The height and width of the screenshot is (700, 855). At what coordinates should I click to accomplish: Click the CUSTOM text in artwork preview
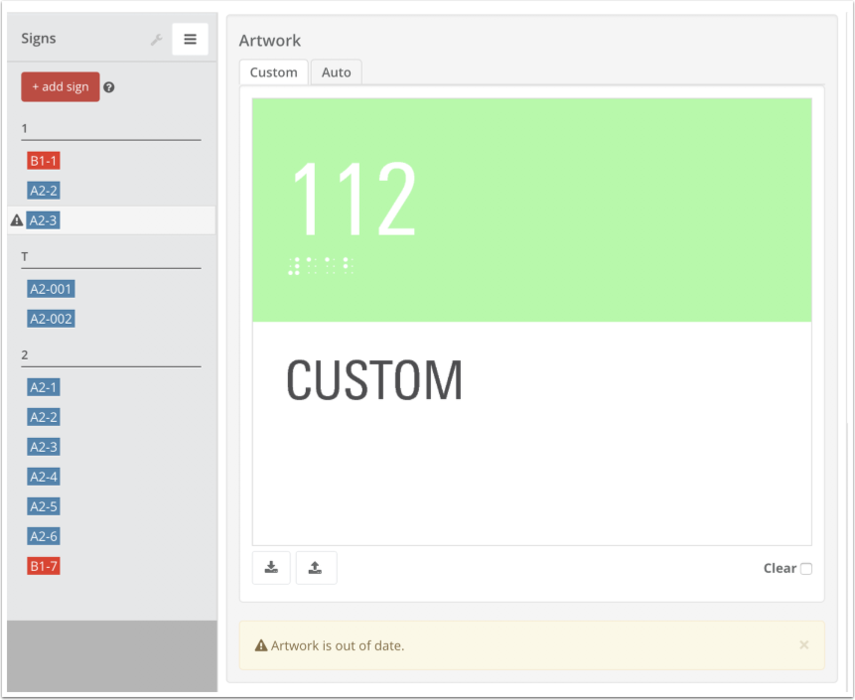pyautogui.click(x=375, y=380)
